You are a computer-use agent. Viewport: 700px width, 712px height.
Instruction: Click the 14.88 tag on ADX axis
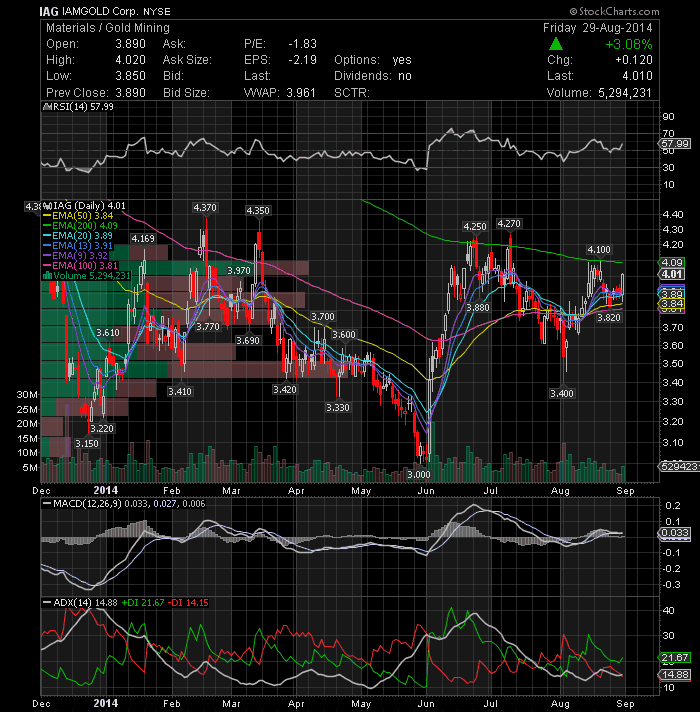point(675,675)
